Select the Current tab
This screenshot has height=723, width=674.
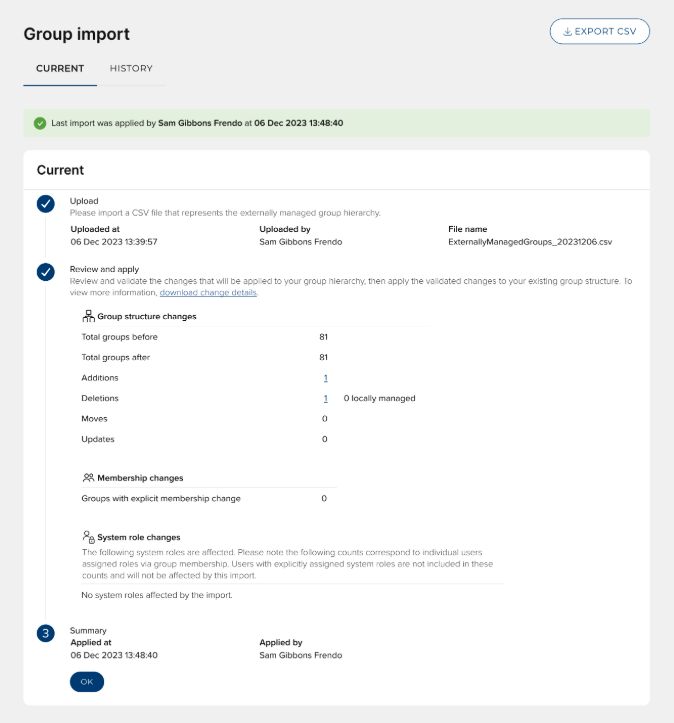pos(60,68)
